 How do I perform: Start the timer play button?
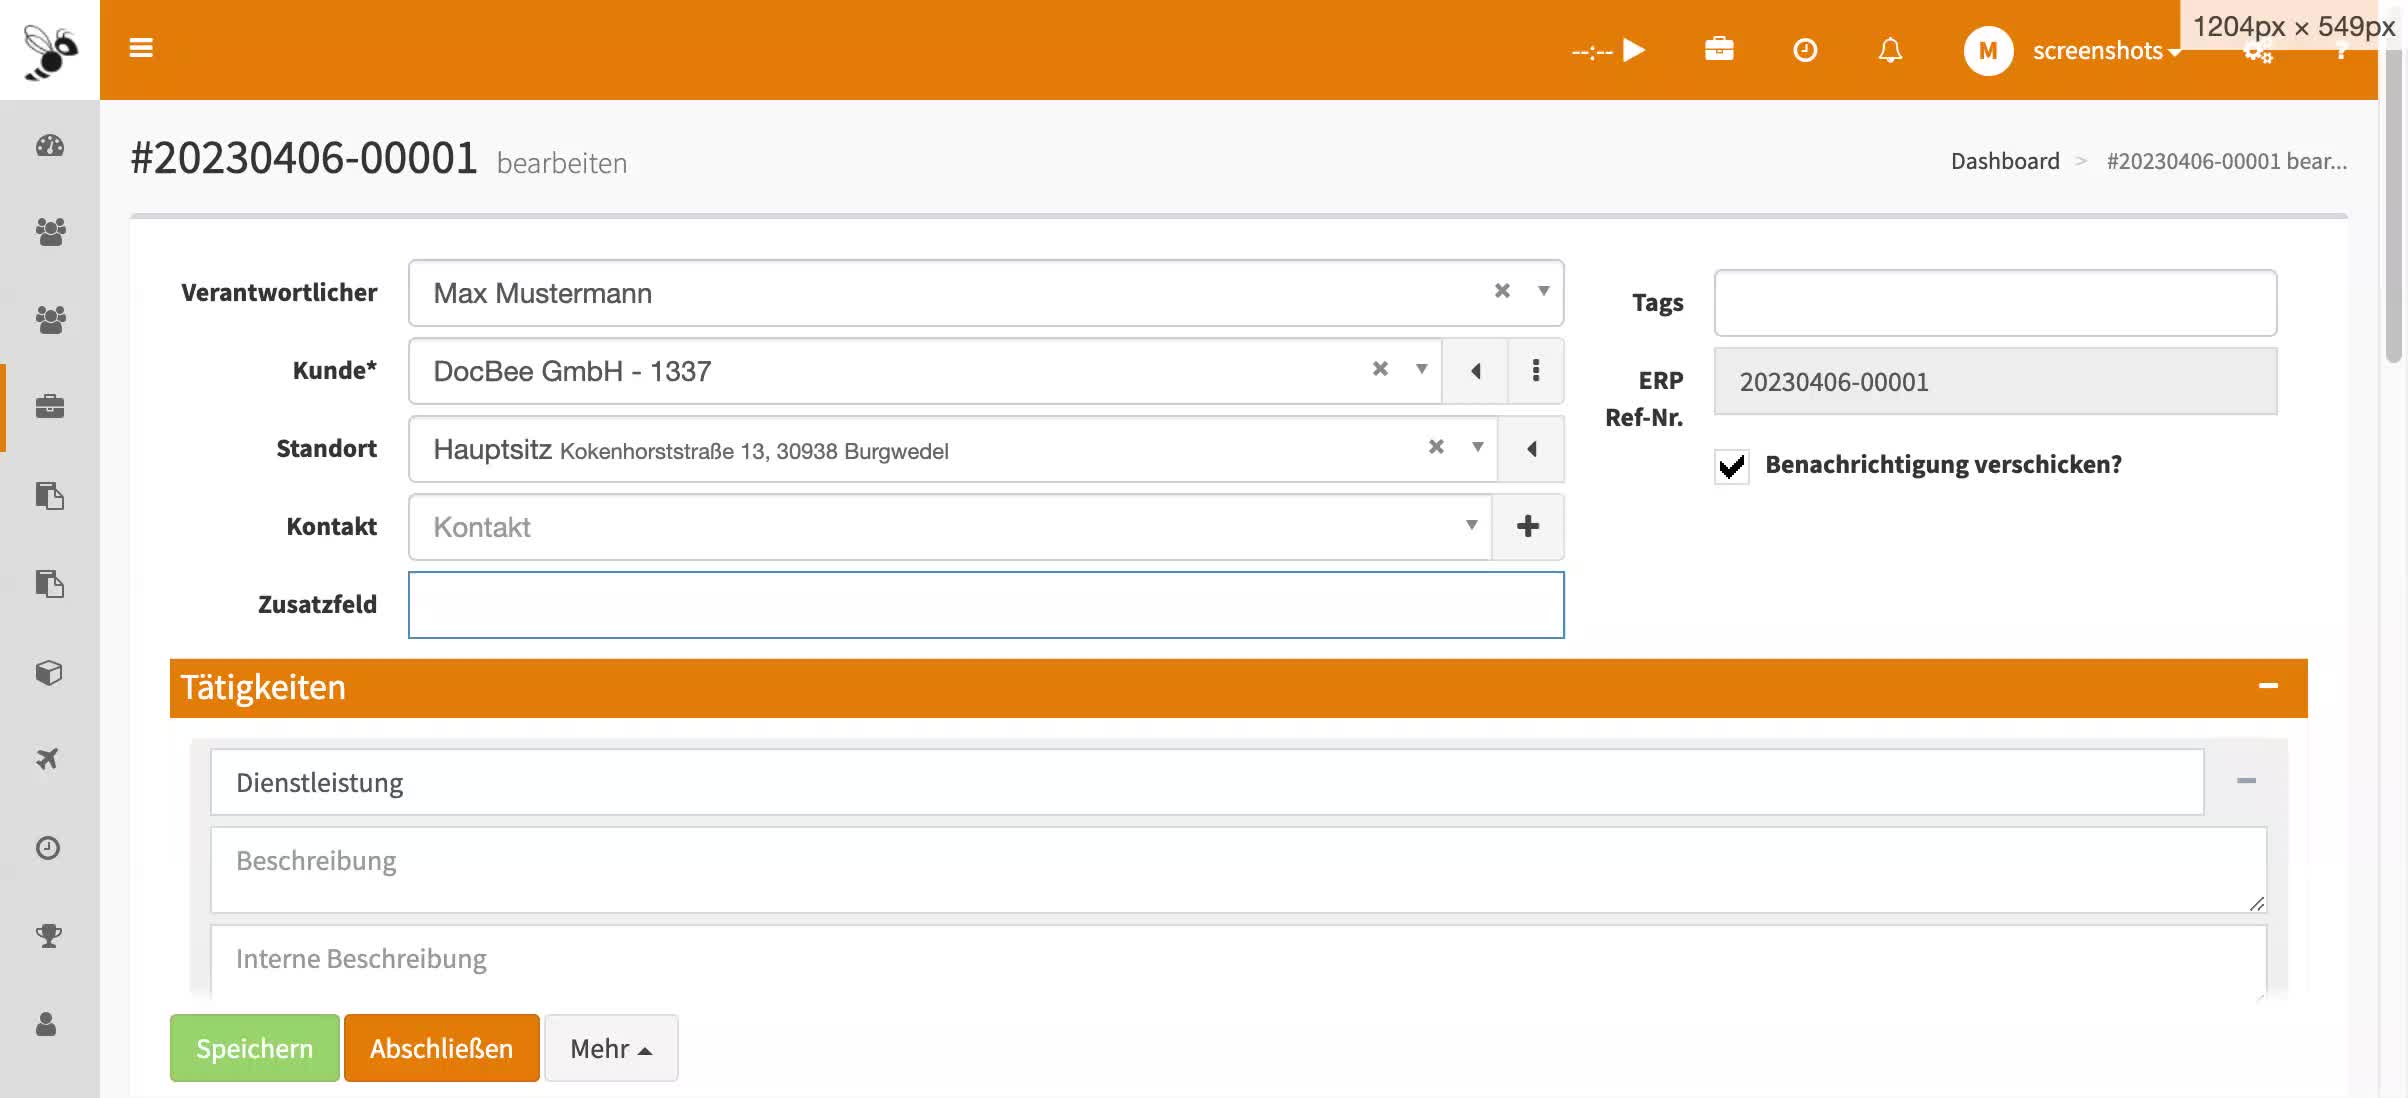pos(1634,50)
